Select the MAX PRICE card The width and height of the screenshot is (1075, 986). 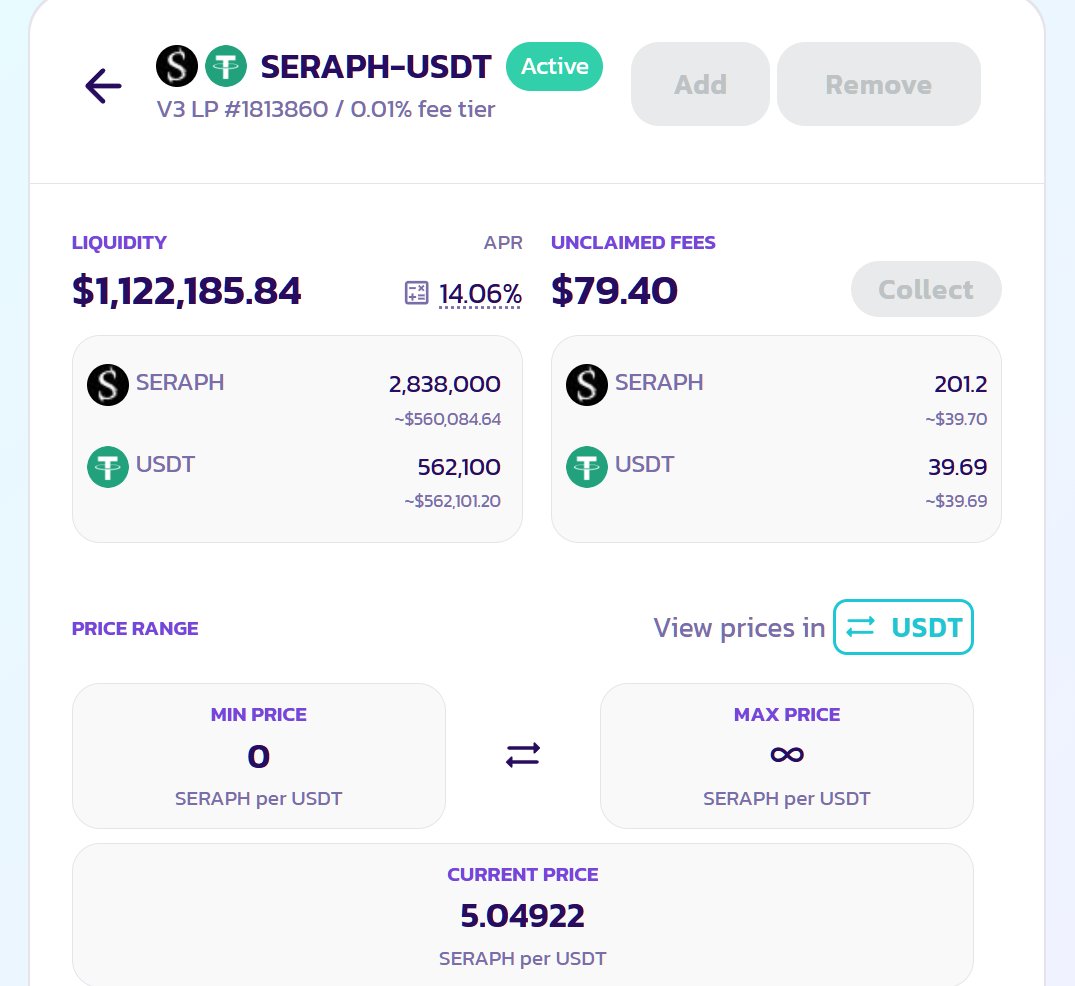click(x=786, y=756)
